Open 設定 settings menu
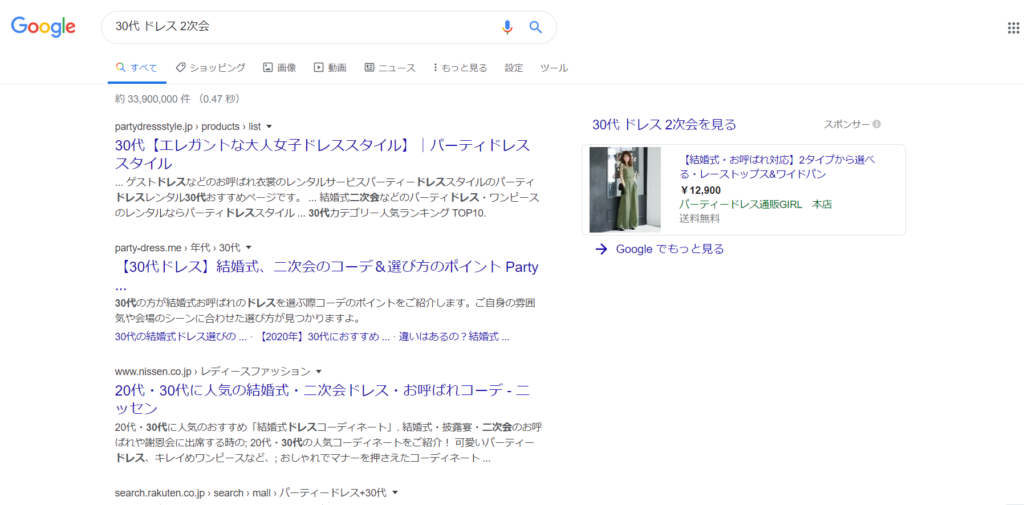The image size is (1024, 505). tap(514, 67)
